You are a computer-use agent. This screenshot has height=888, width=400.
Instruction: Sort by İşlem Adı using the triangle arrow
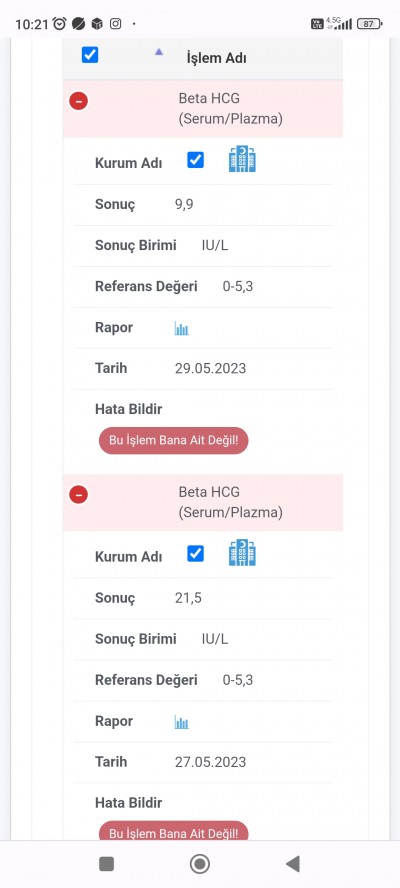159,52
